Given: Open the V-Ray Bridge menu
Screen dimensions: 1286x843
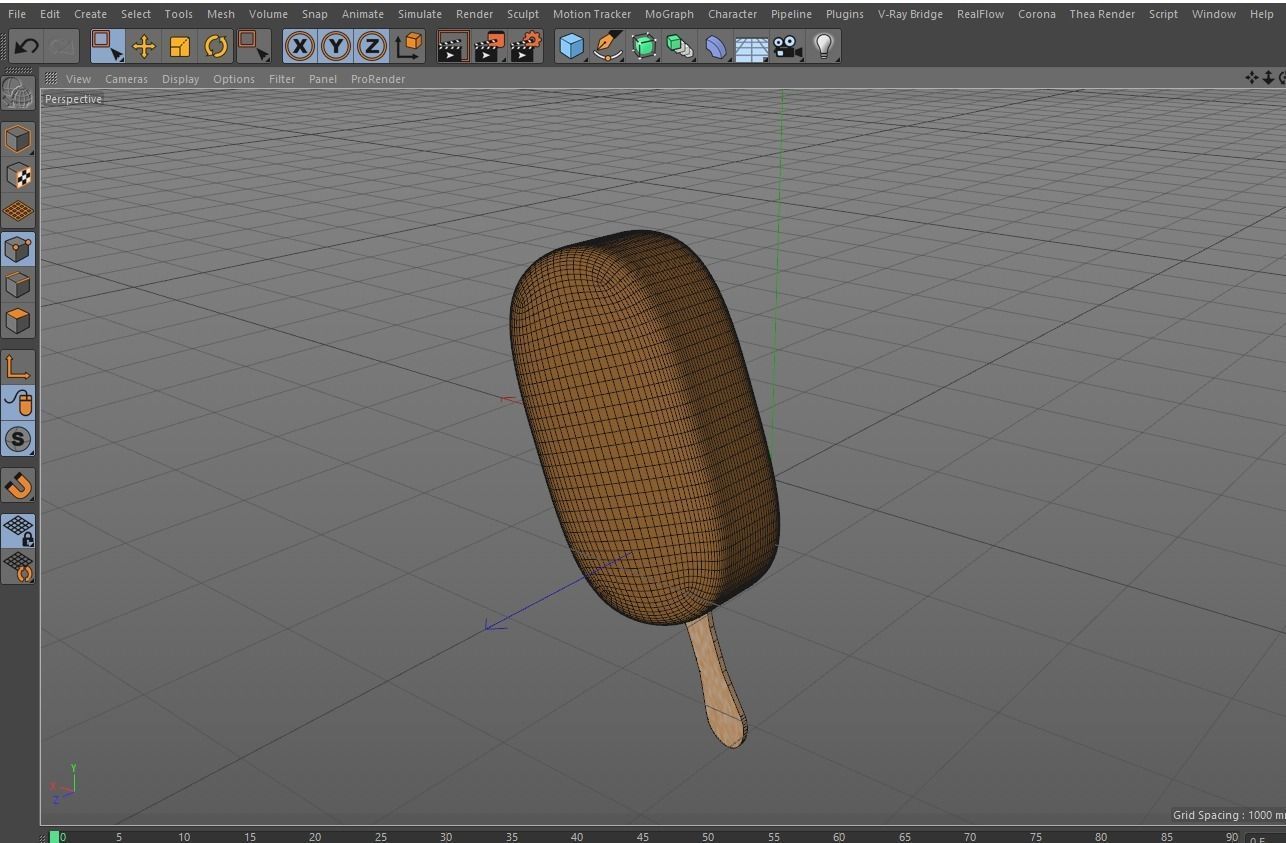Looking at the screenshot, I should click(x=911, y=14).
